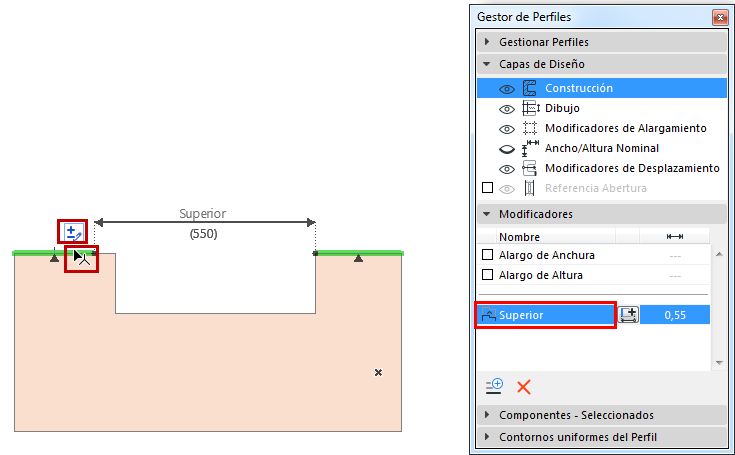Select Modificadores de Alargamiento layer name
735x455 pixels.
(625, 128)
